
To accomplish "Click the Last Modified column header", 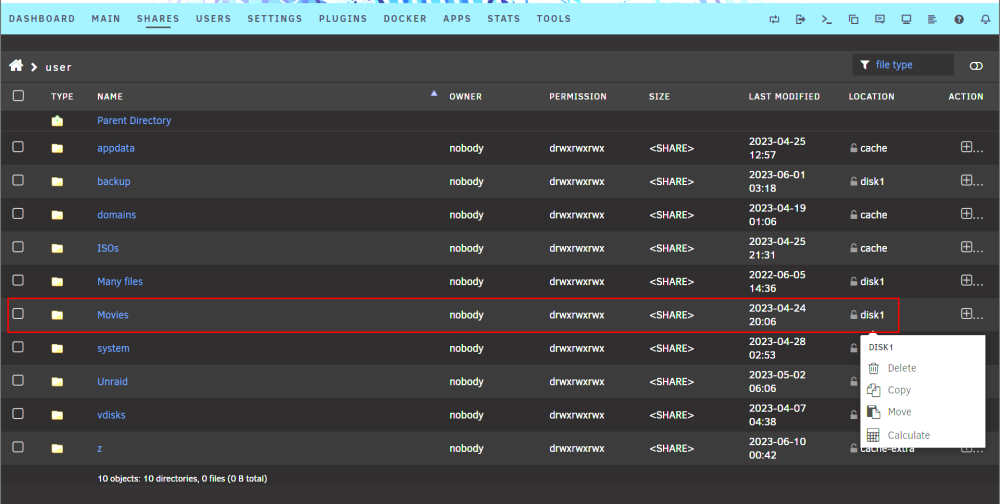I will [784, 96].
